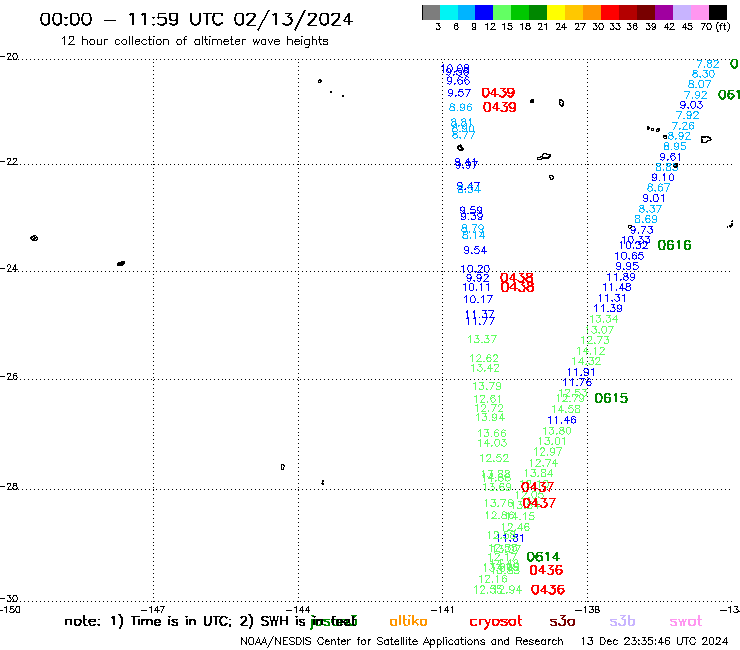Click the cyan swatch in the color scale

click(449, 12)
